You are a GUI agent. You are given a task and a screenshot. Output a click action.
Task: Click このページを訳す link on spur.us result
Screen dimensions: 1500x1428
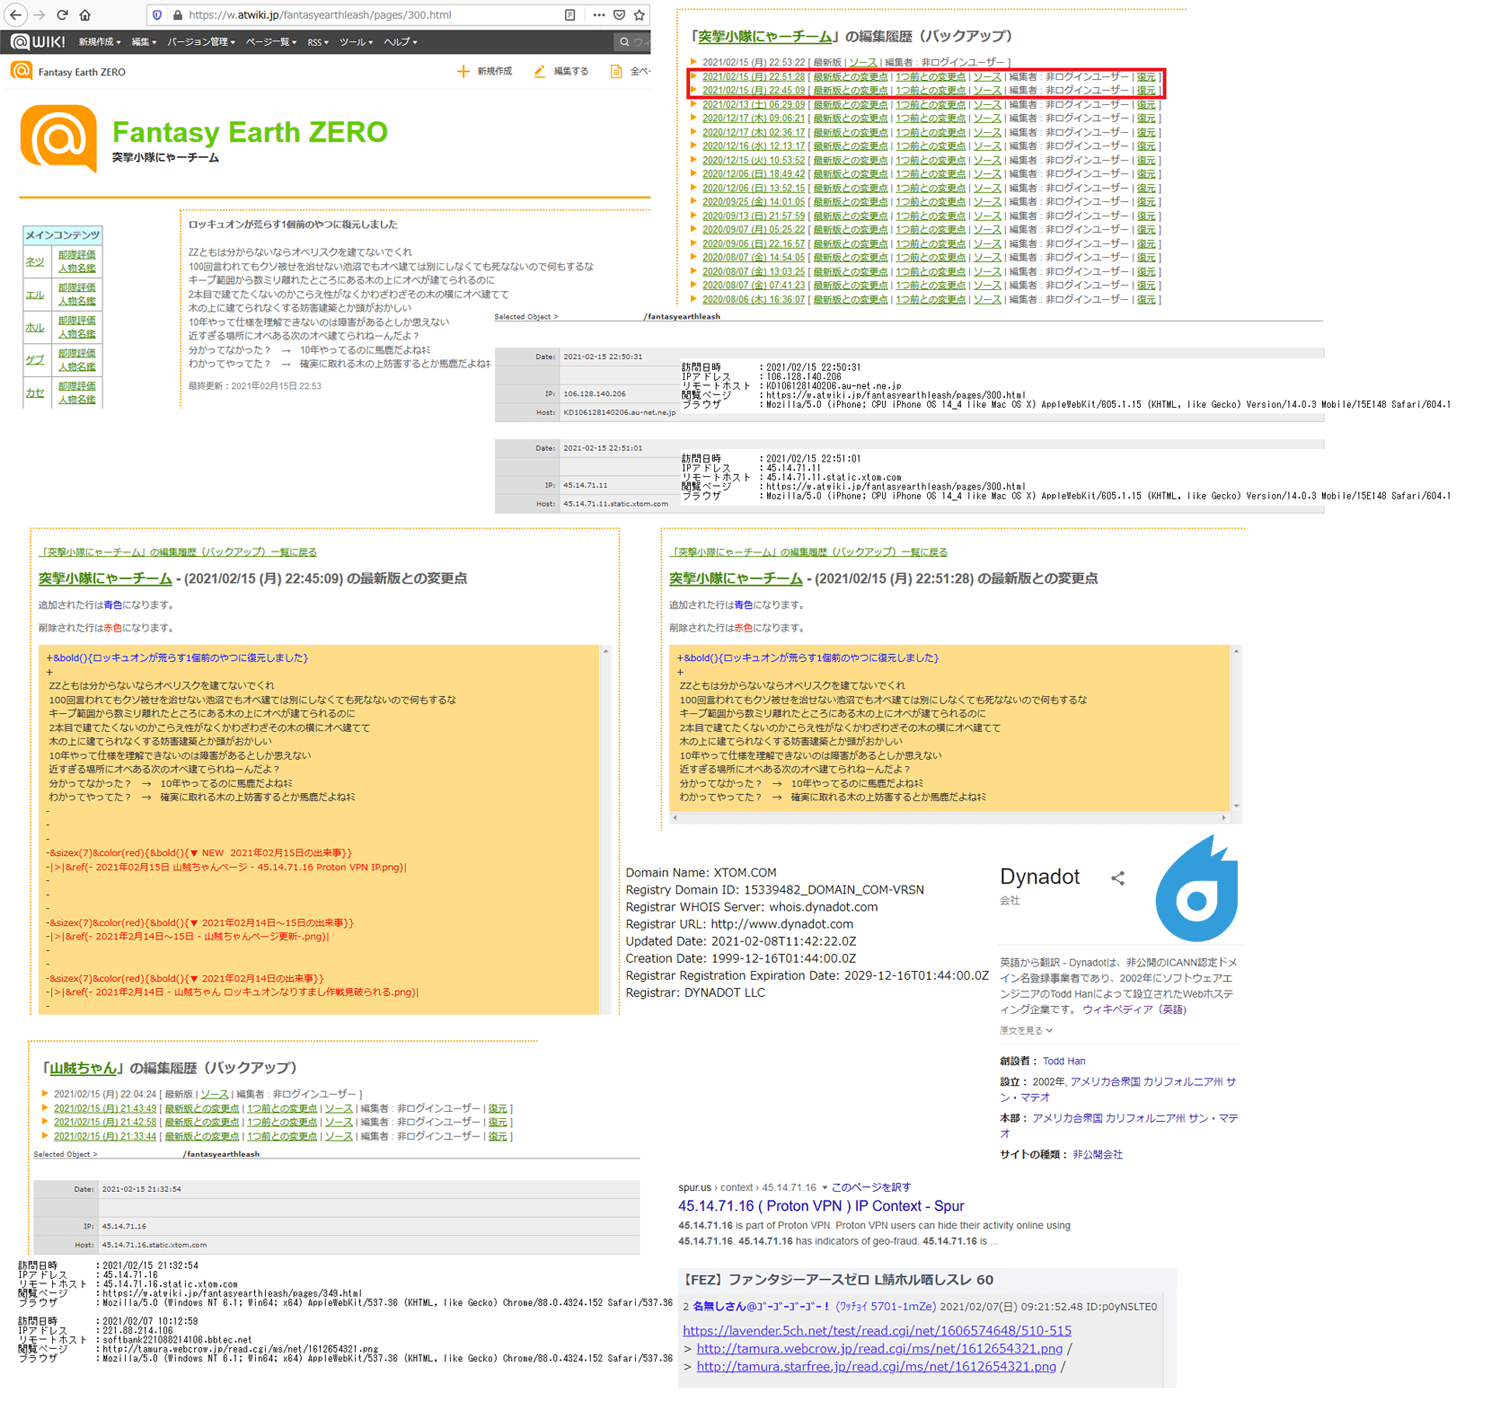pyautogui.click(x=871, y=1188)
